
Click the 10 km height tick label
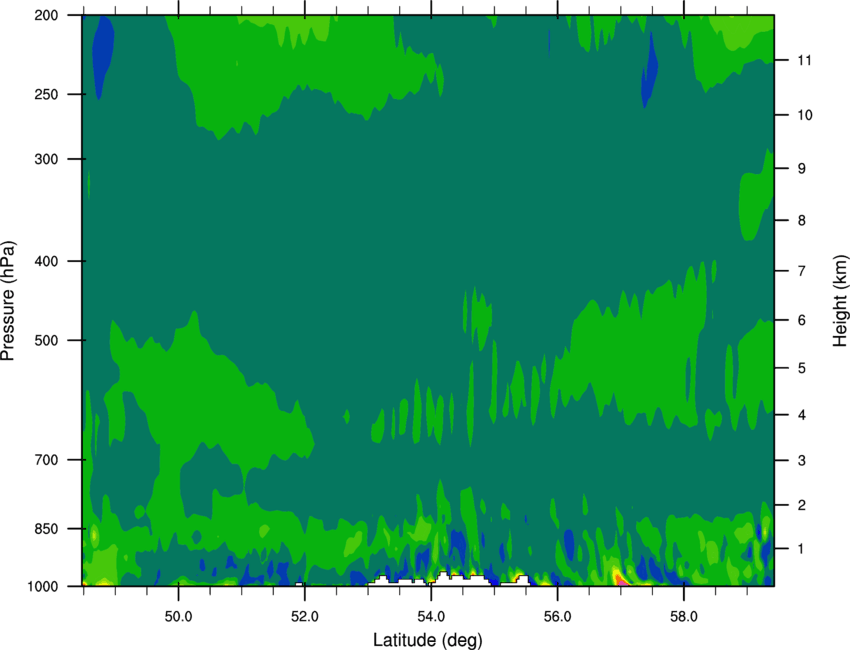tap(805, 115)
